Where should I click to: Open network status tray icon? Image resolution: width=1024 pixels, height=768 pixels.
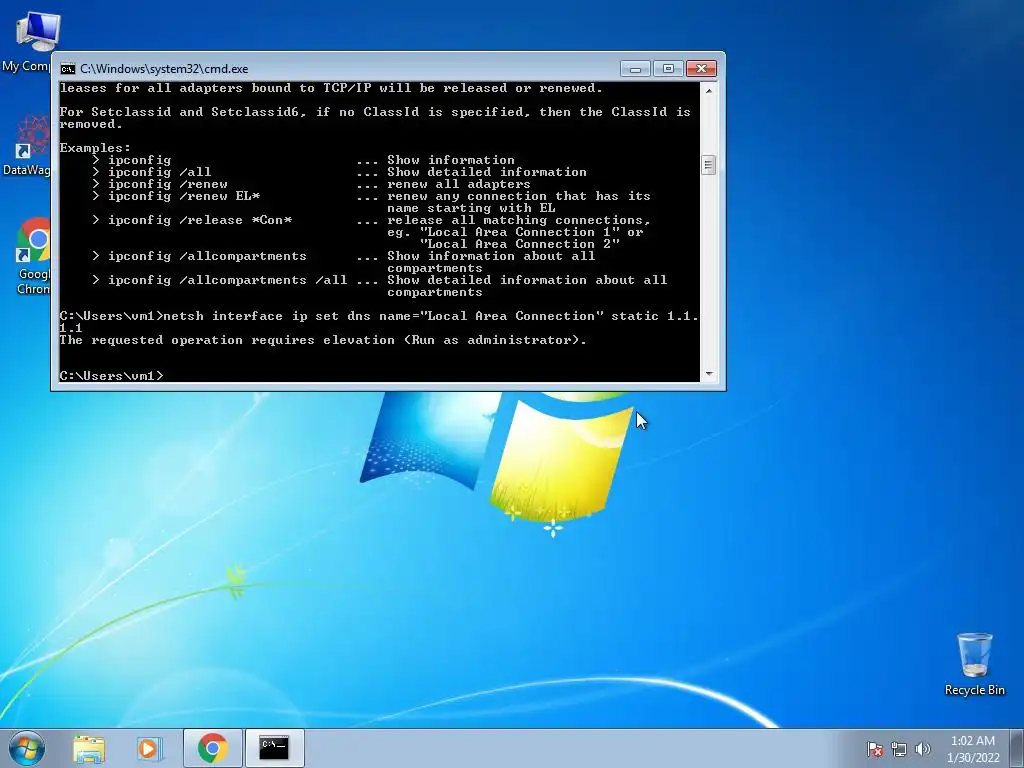pyautogui.click(x=899, y=749)
